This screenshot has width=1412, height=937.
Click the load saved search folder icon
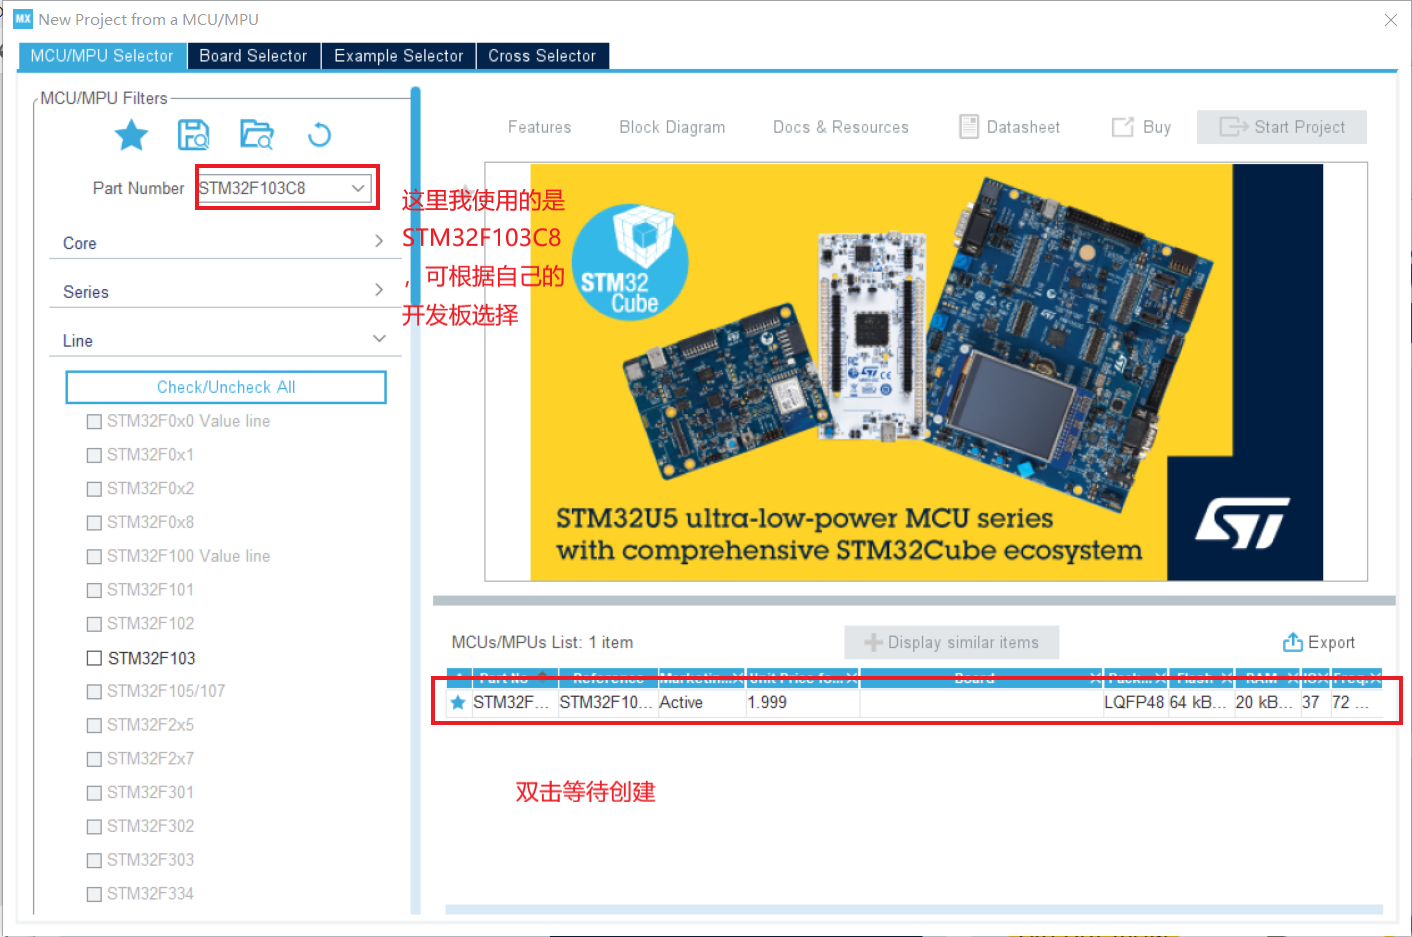[257, 134]
